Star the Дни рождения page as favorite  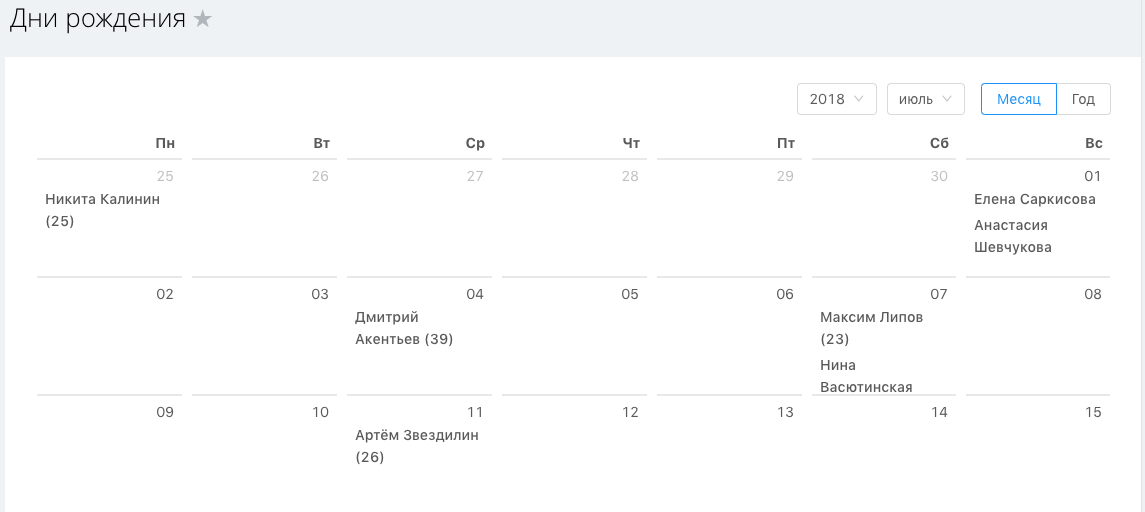pyautogui.click(x=203, y=19)
